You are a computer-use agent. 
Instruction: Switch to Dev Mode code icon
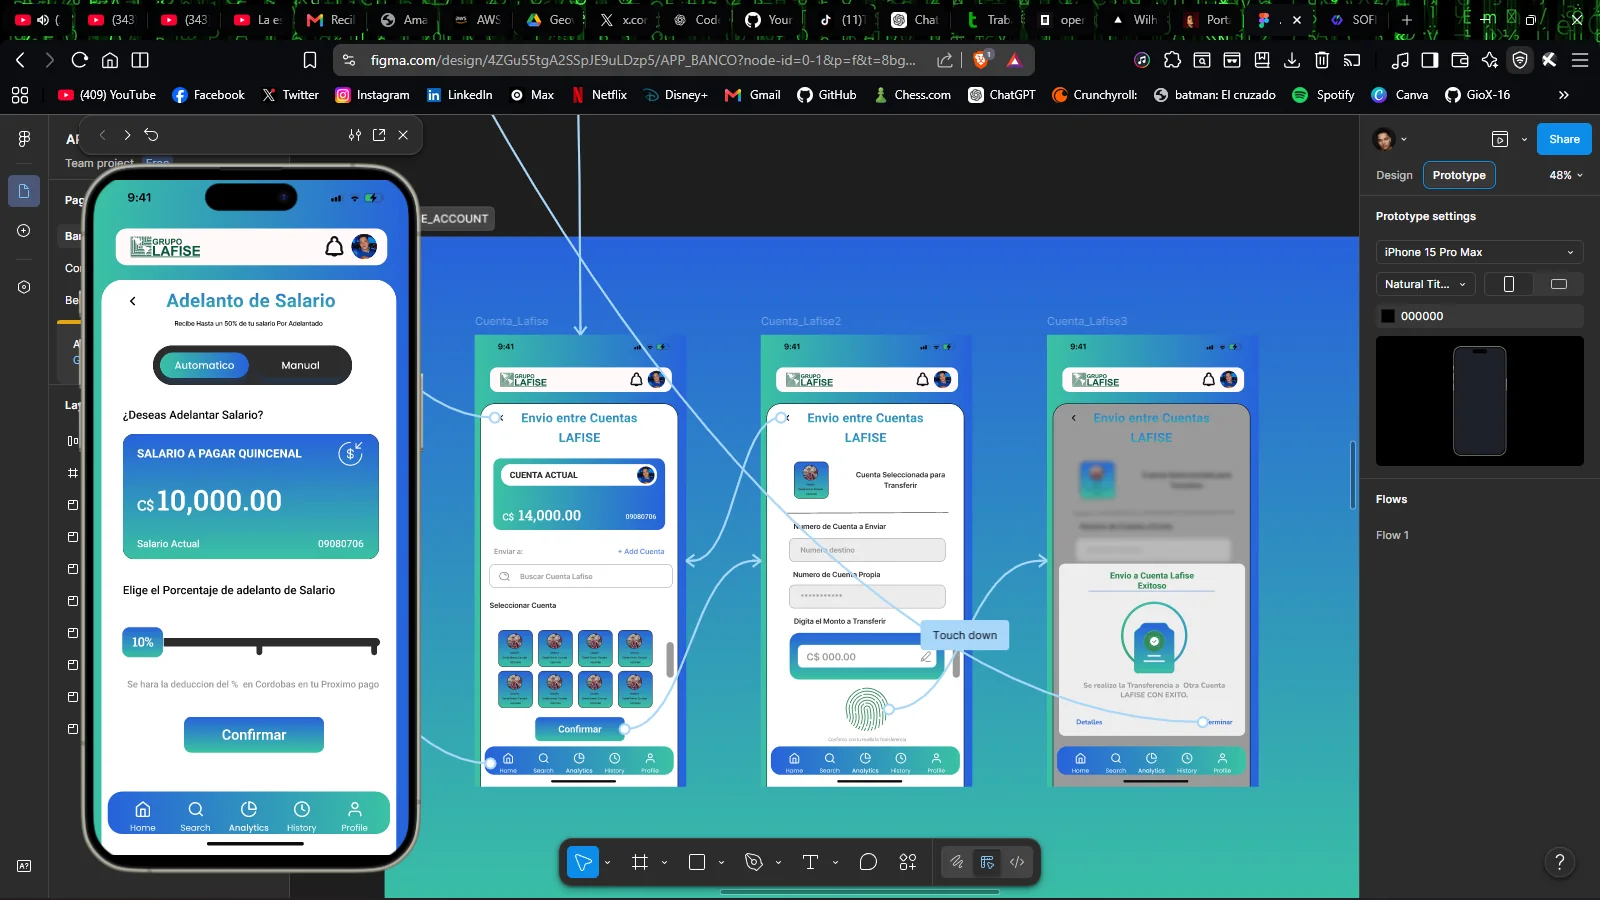point(1017,862)
